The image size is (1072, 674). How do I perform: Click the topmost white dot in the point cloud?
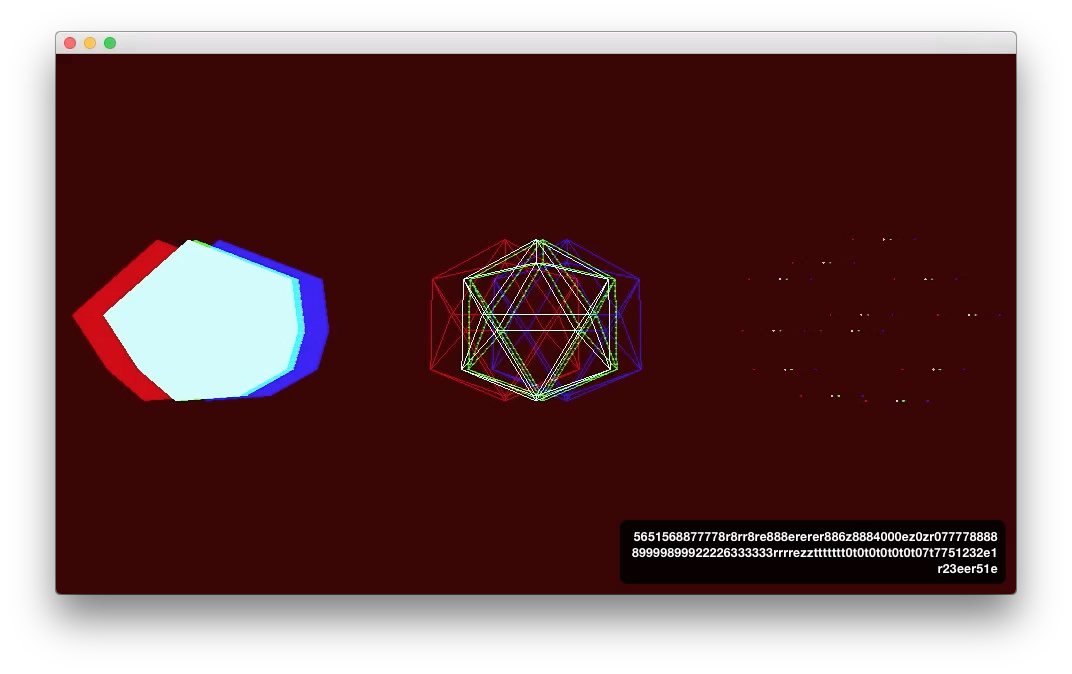point(884,239)
